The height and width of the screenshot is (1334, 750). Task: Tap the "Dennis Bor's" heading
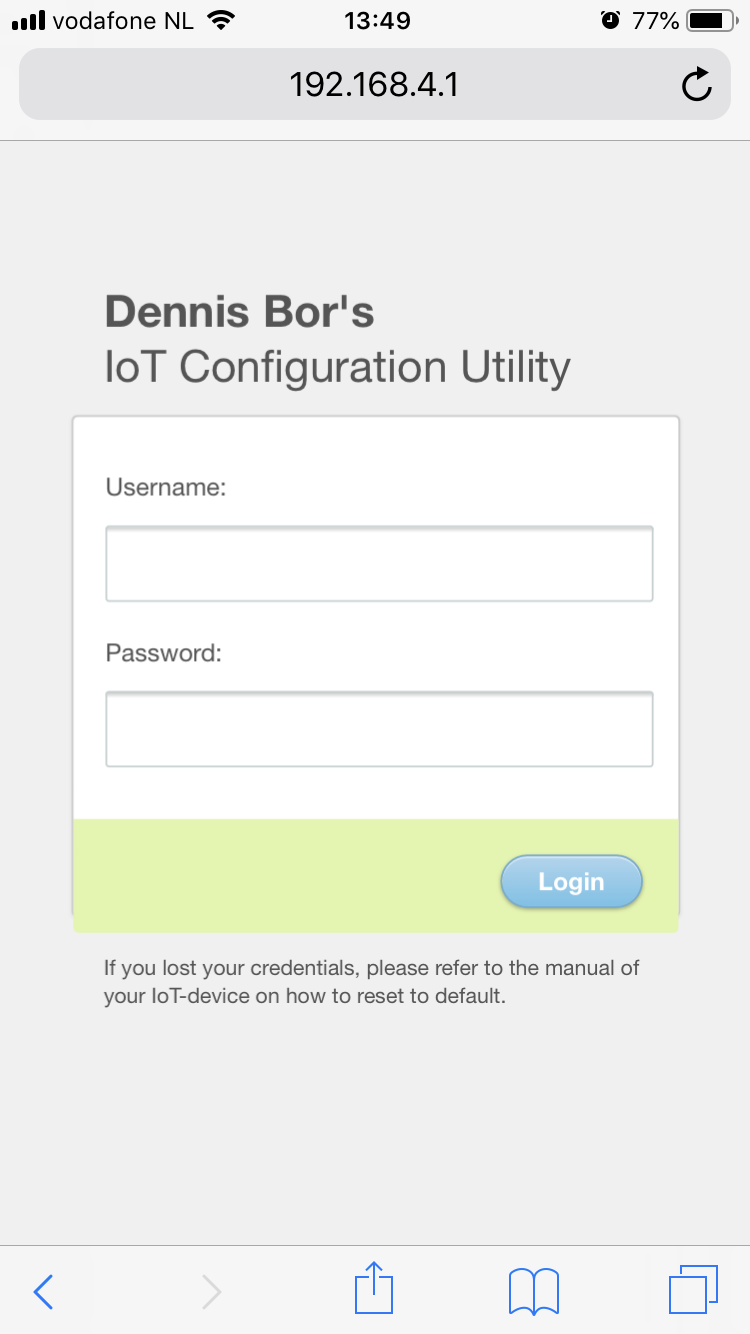point(239,312)
